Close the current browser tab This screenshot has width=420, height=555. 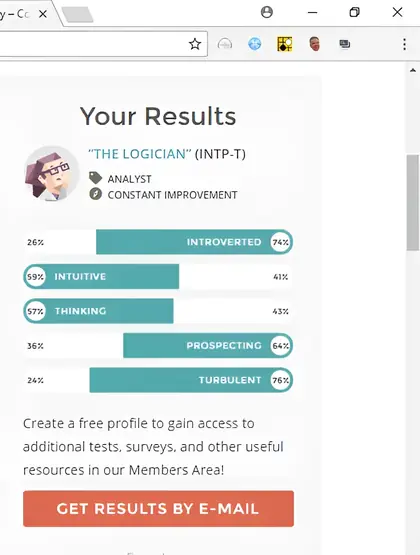click(43, 14)
